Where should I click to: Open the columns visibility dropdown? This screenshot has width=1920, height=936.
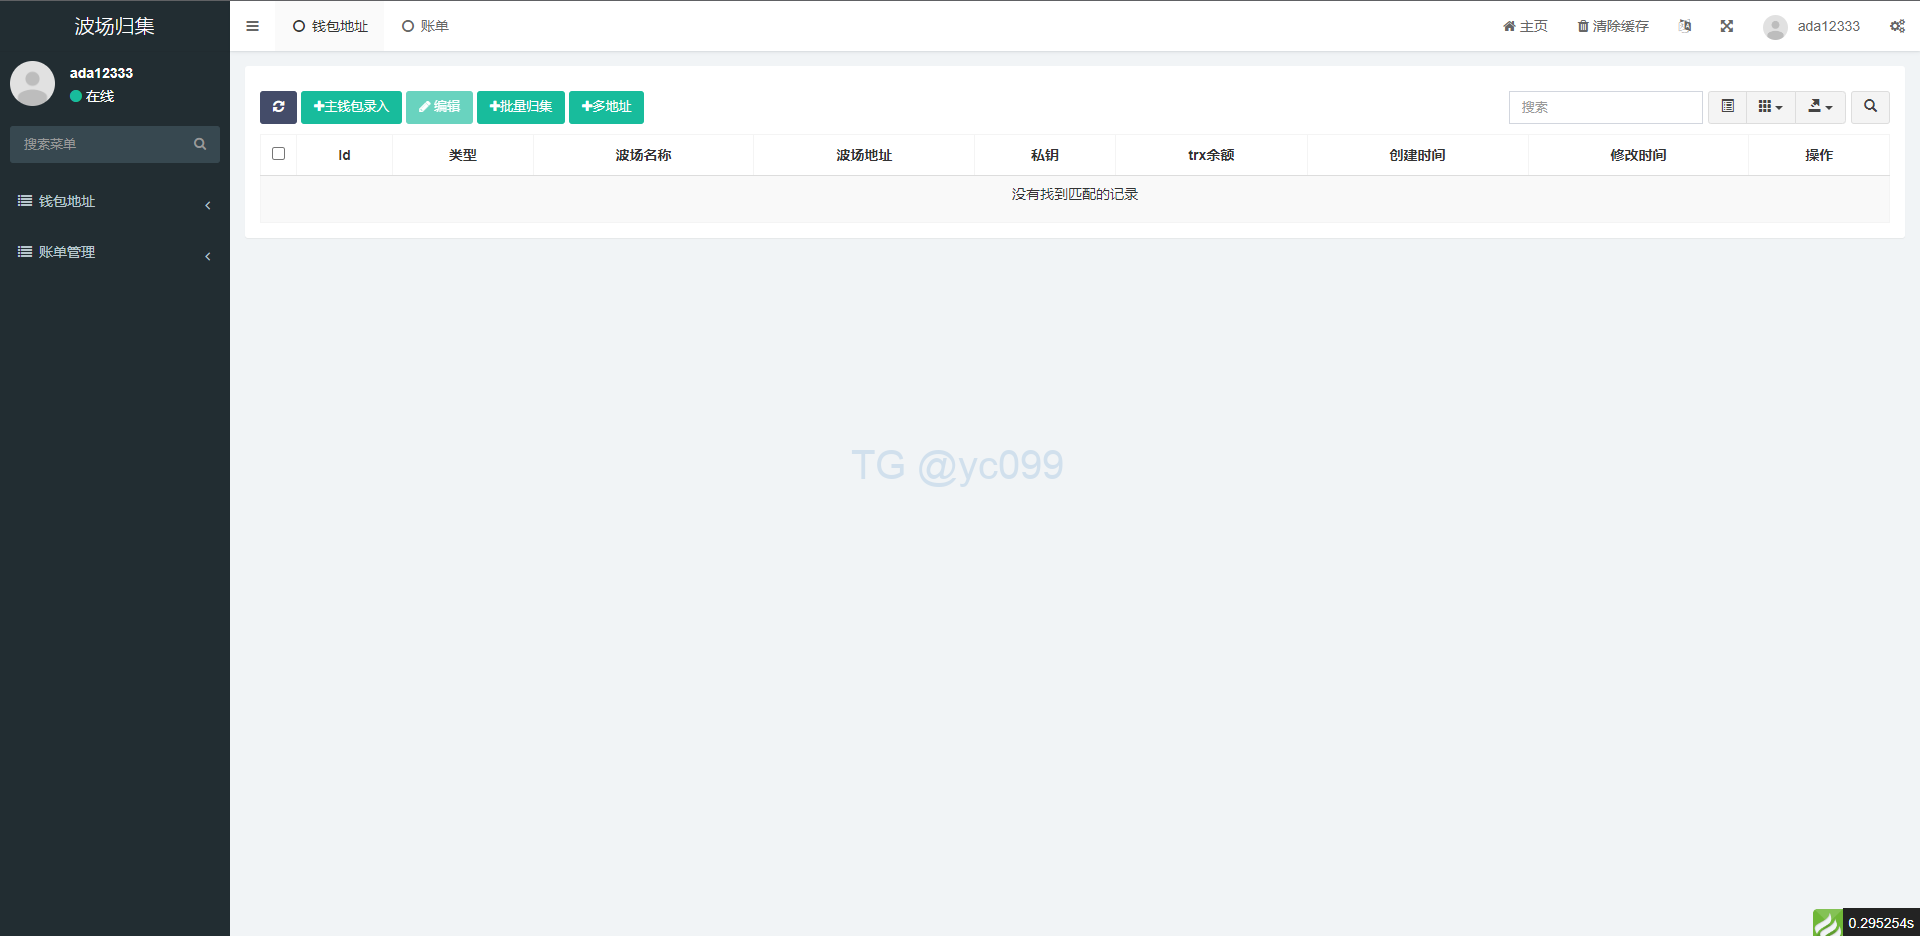click(1770, 107)
